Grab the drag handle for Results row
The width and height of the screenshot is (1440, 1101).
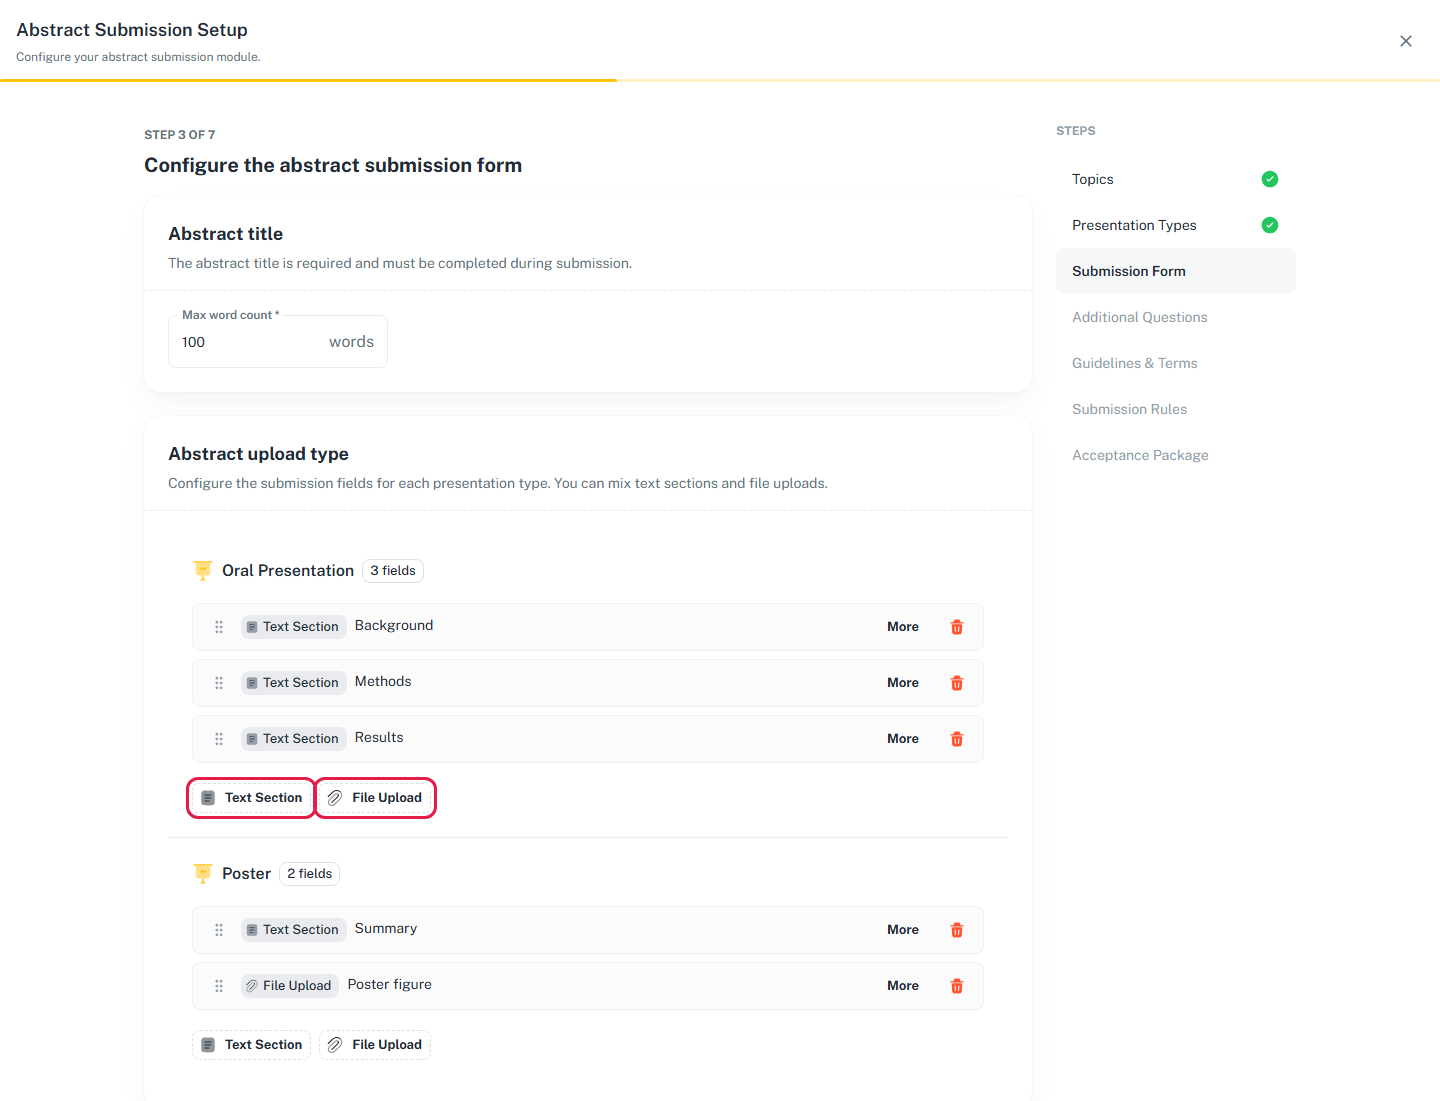tap(219, 739)
